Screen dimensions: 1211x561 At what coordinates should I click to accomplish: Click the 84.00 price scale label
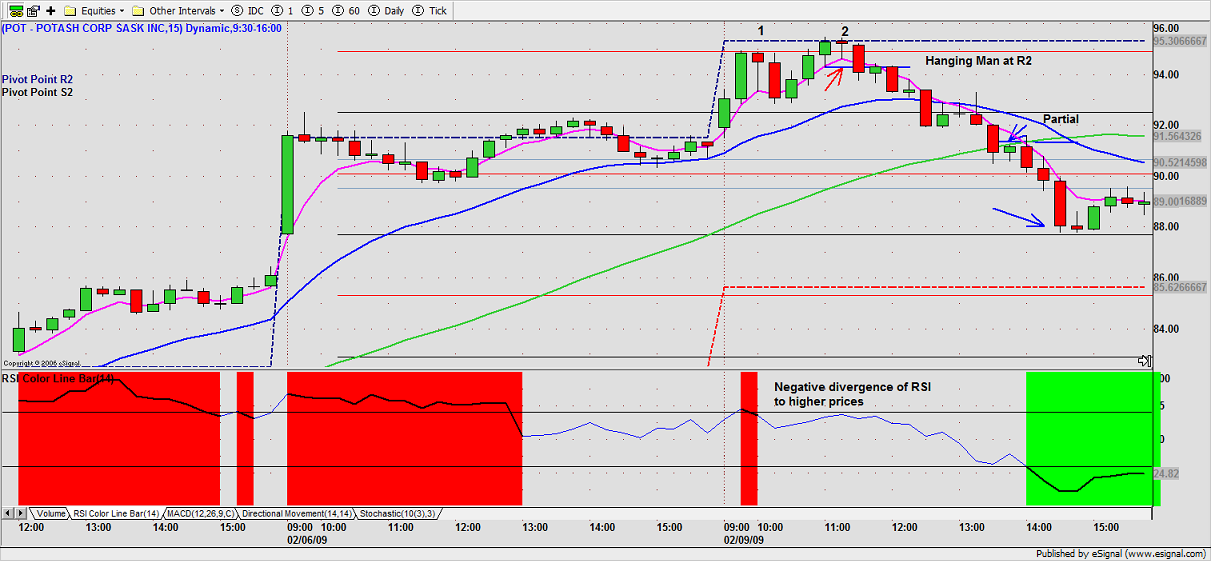tap(1168, 329)
